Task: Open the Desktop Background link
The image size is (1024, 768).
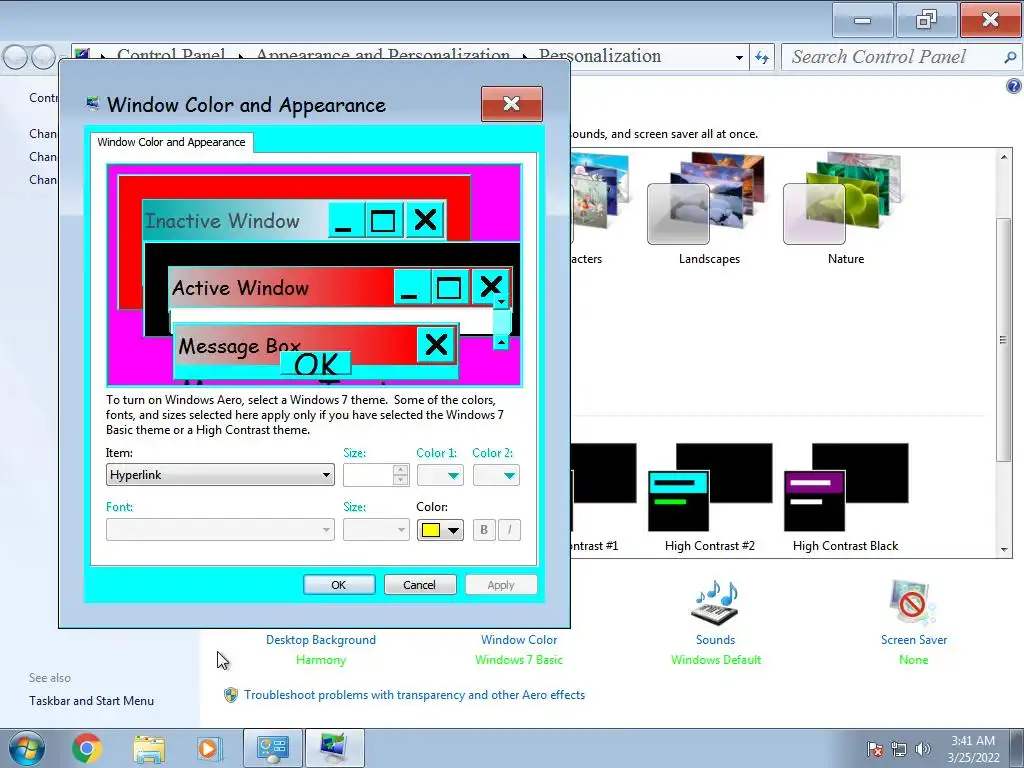Action: pyautogui.click(x=321, y=640)
